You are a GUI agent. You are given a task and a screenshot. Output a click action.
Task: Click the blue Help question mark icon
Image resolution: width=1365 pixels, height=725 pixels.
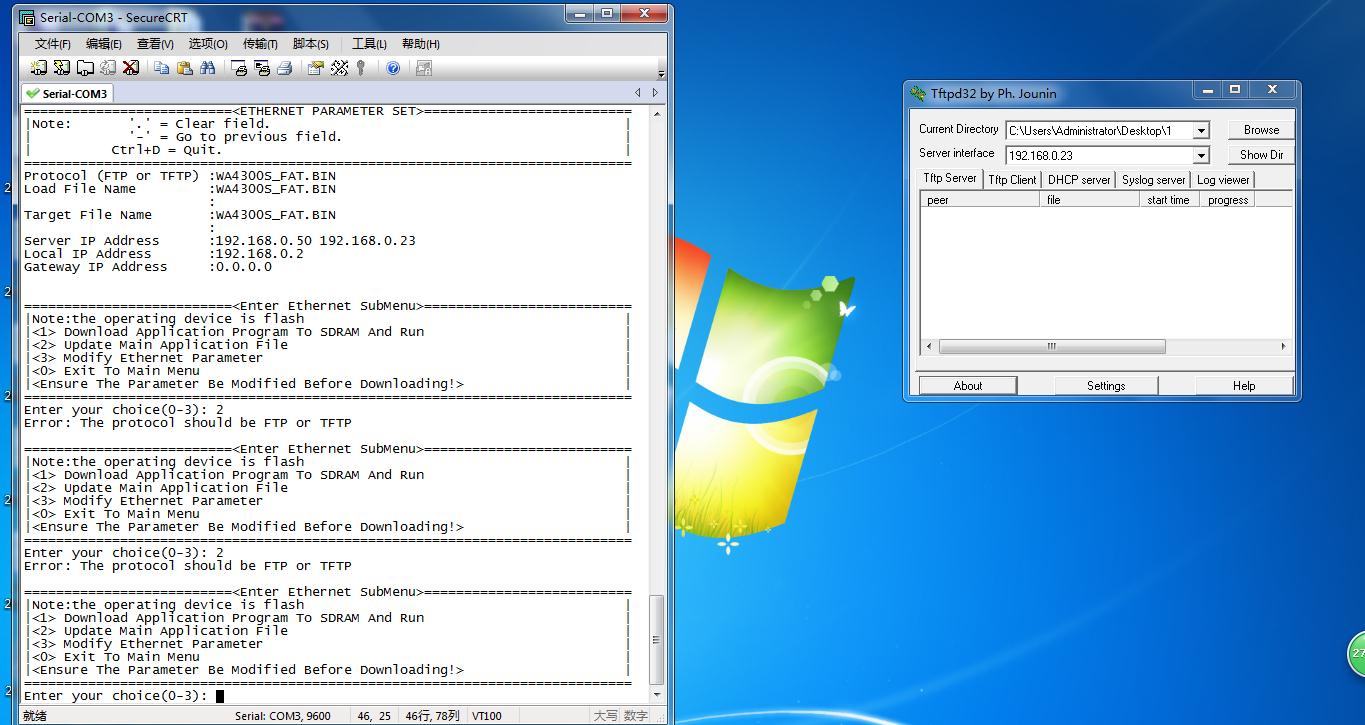pos(393,68)
